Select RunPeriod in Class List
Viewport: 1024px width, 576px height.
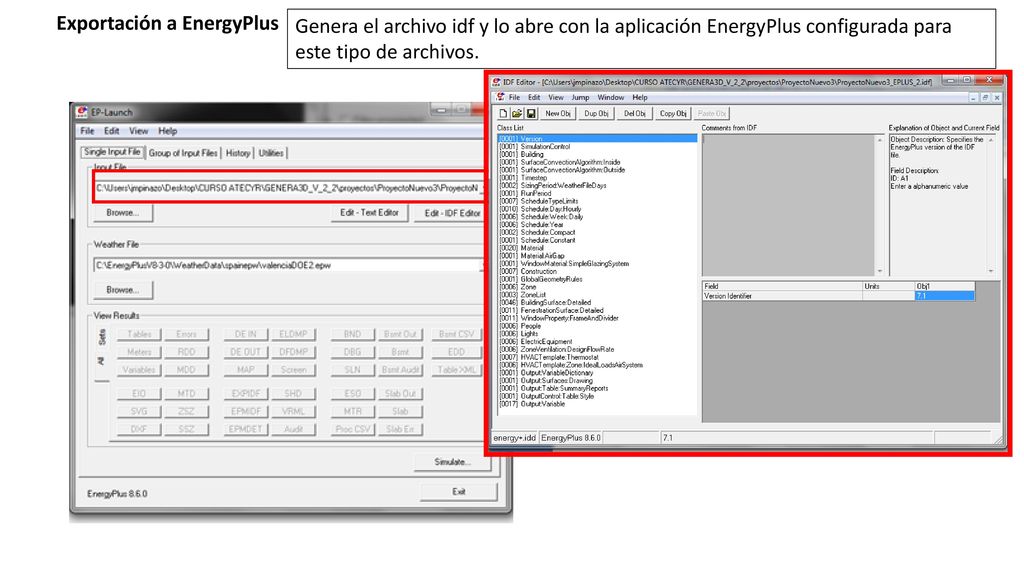(525, 193)
